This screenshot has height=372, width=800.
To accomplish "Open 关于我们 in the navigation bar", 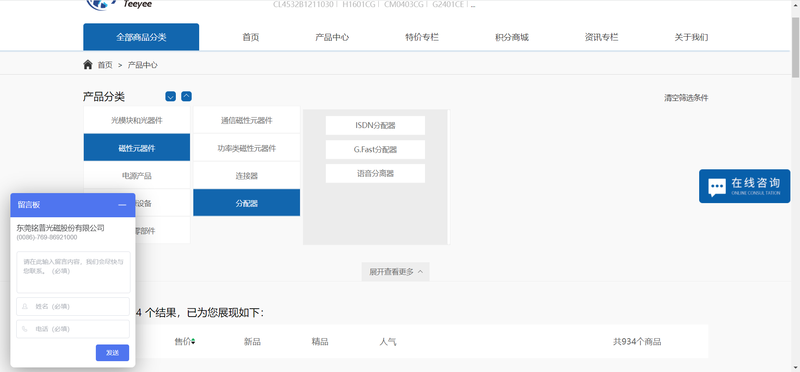I will (691, 37).
